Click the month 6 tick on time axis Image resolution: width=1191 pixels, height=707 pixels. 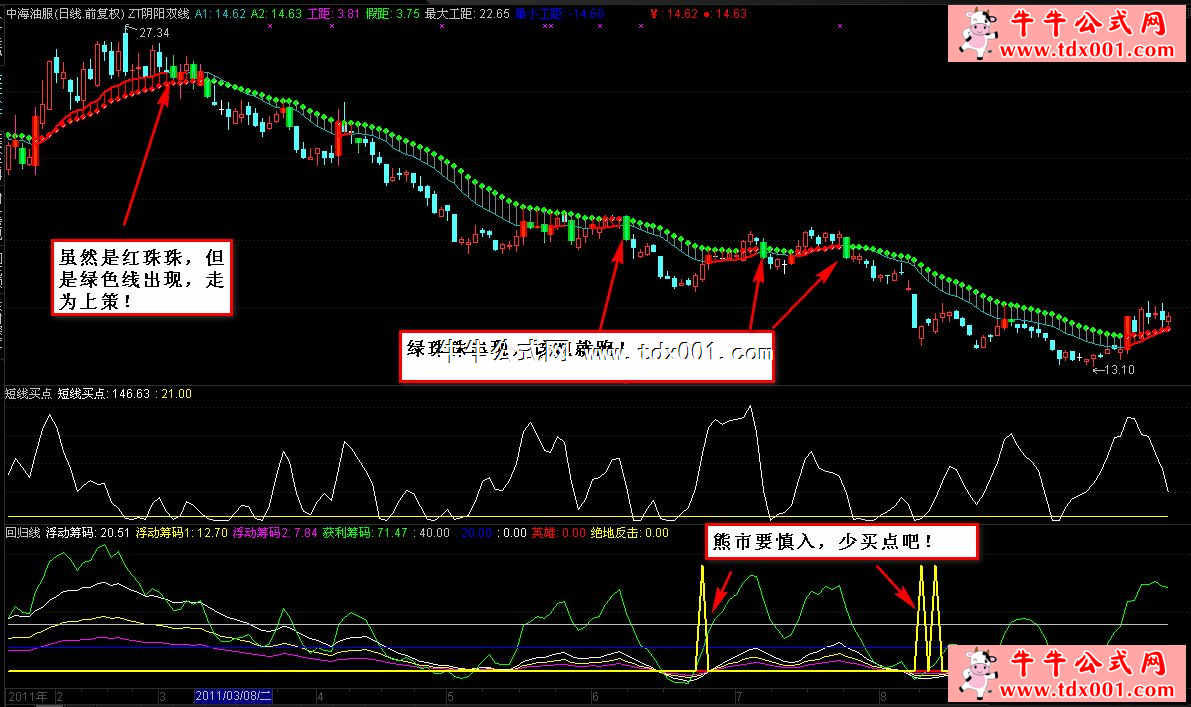point(595,695)
